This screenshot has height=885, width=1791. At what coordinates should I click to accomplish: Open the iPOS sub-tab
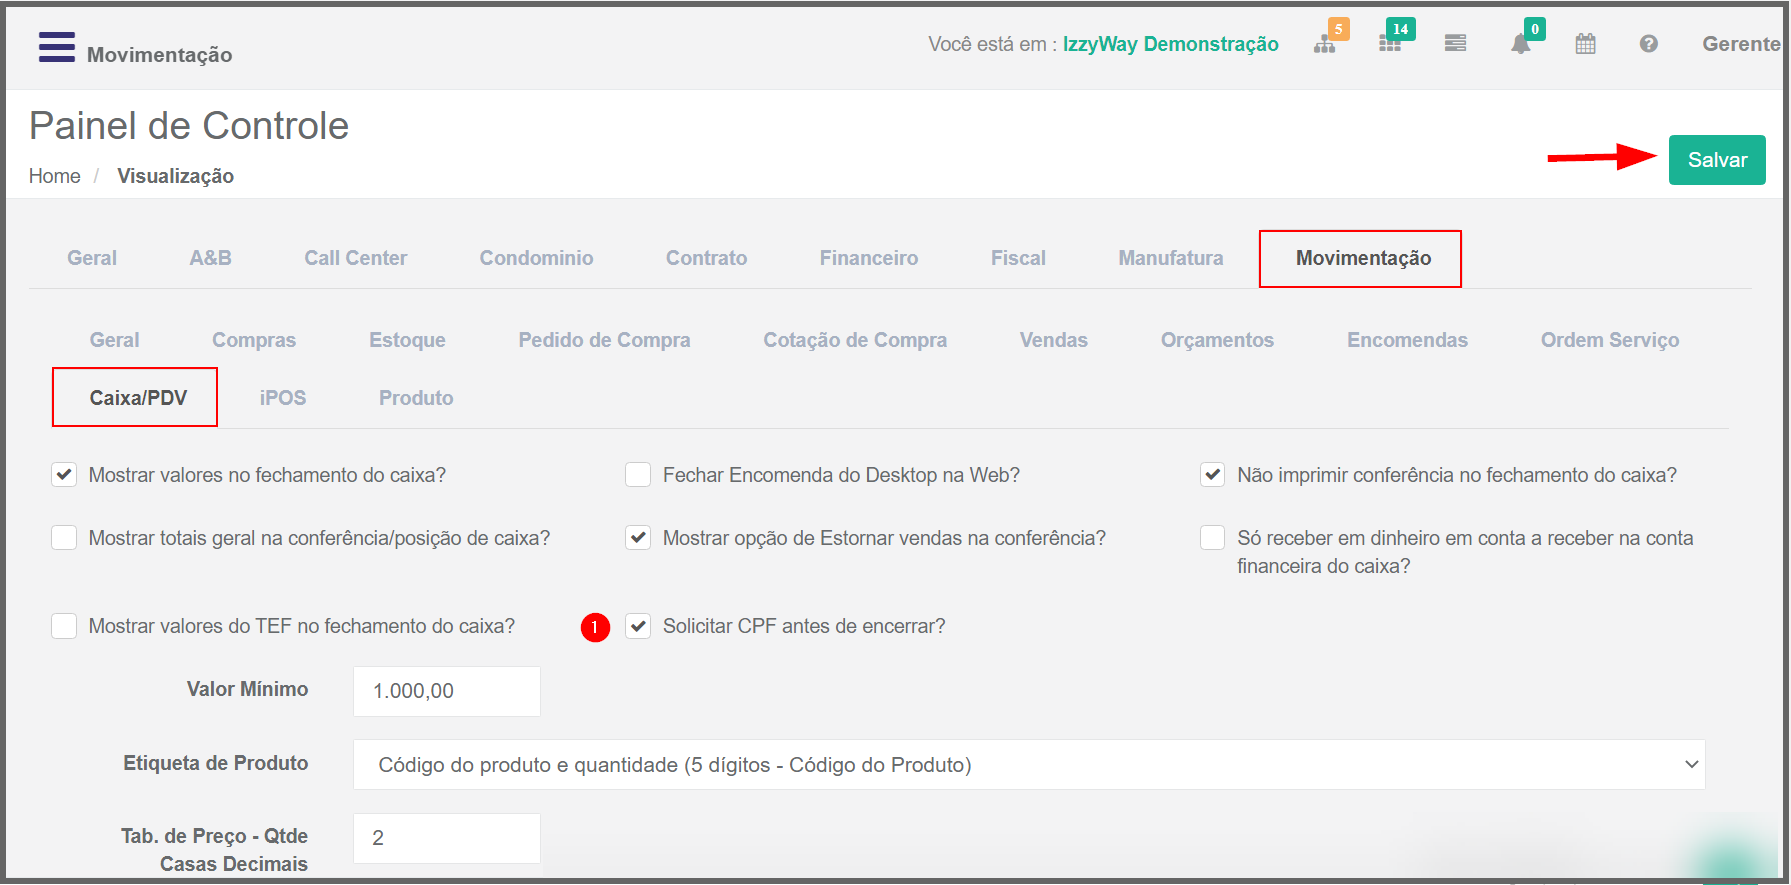click(x=283, y=398)
